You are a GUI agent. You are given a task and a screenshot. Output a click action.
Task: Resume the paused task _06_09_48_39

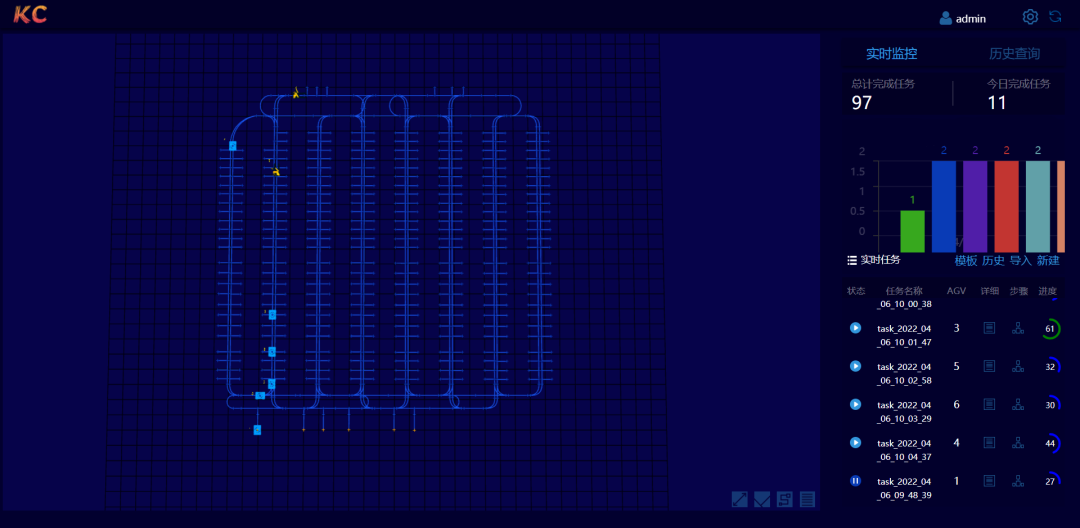click(x=855, y=481)
